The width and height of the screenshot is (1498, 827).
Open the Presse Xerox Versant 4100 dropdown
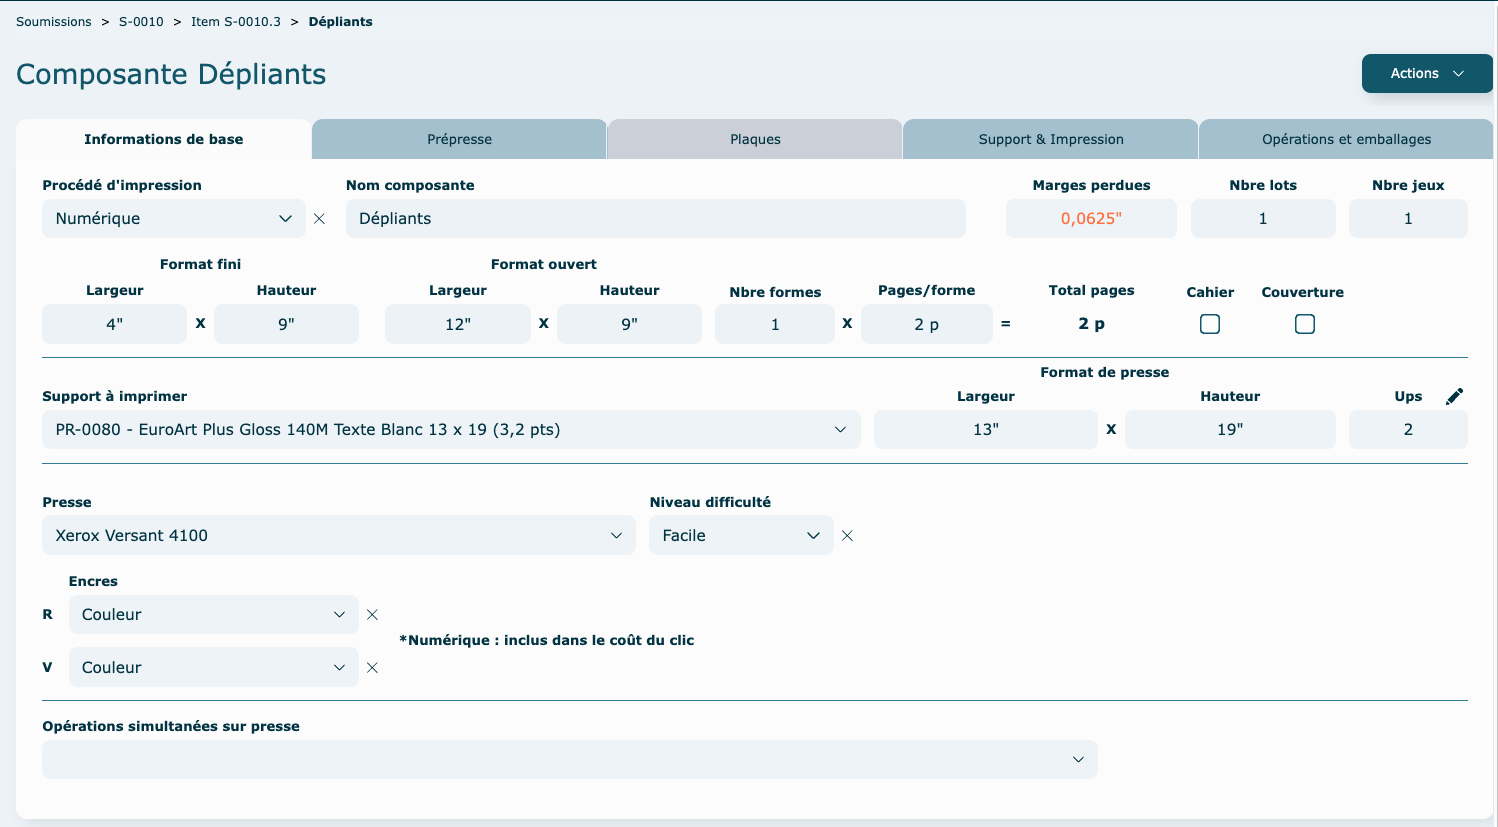coord(338,536)
